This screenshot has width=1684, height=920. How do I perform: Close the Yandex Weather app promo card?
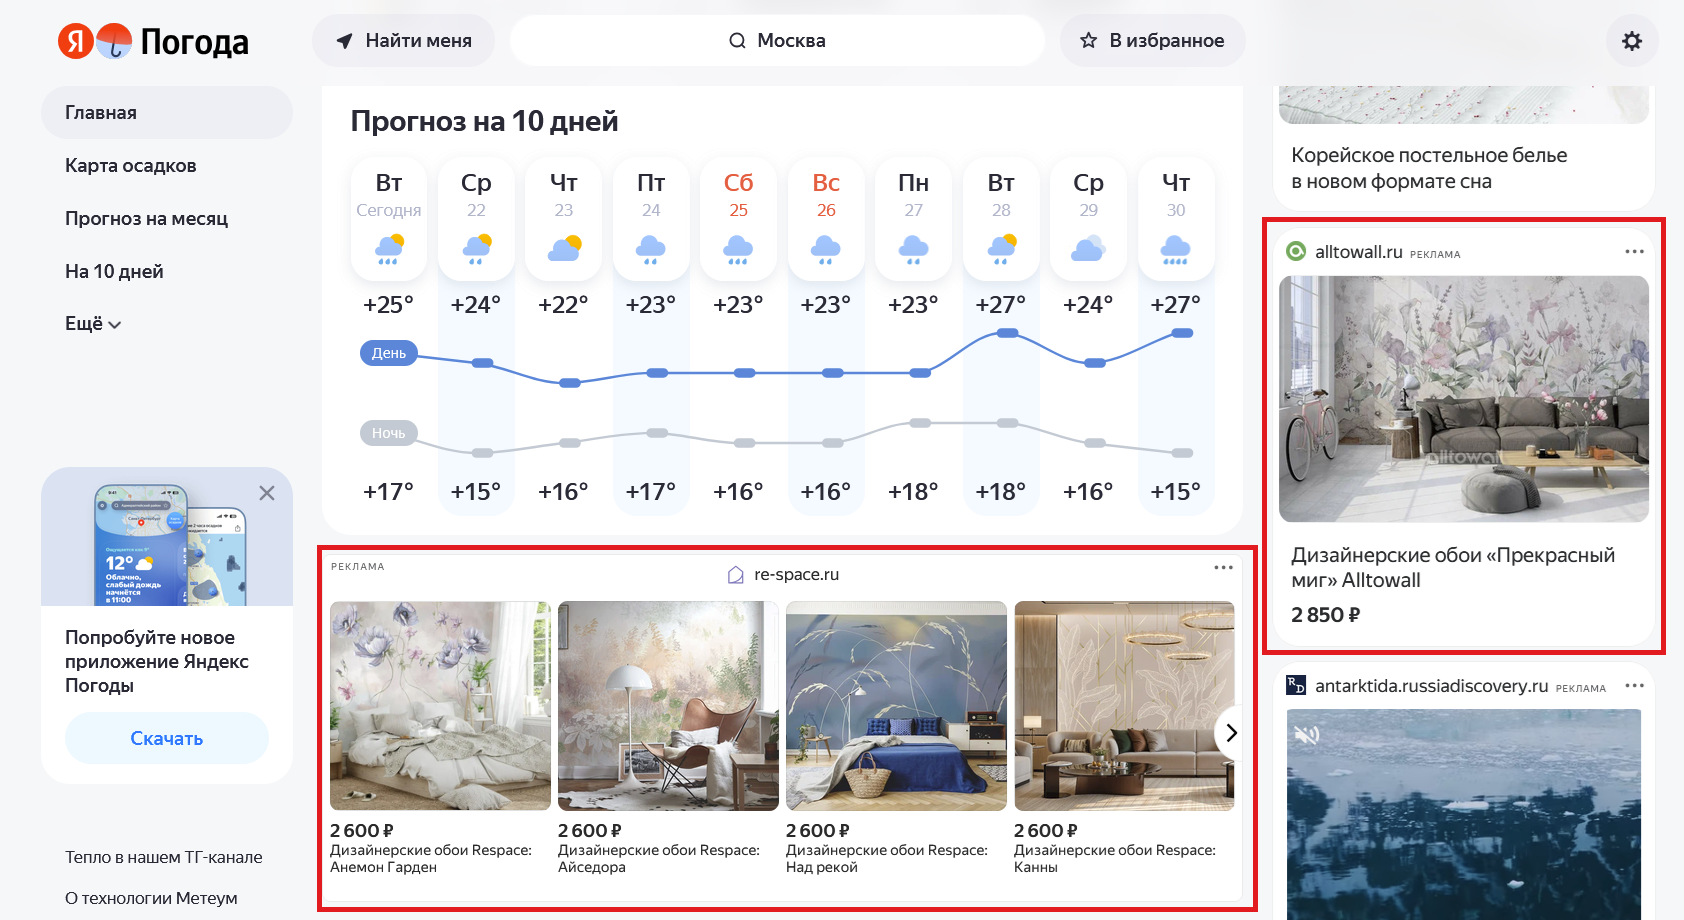pos(267,493)
